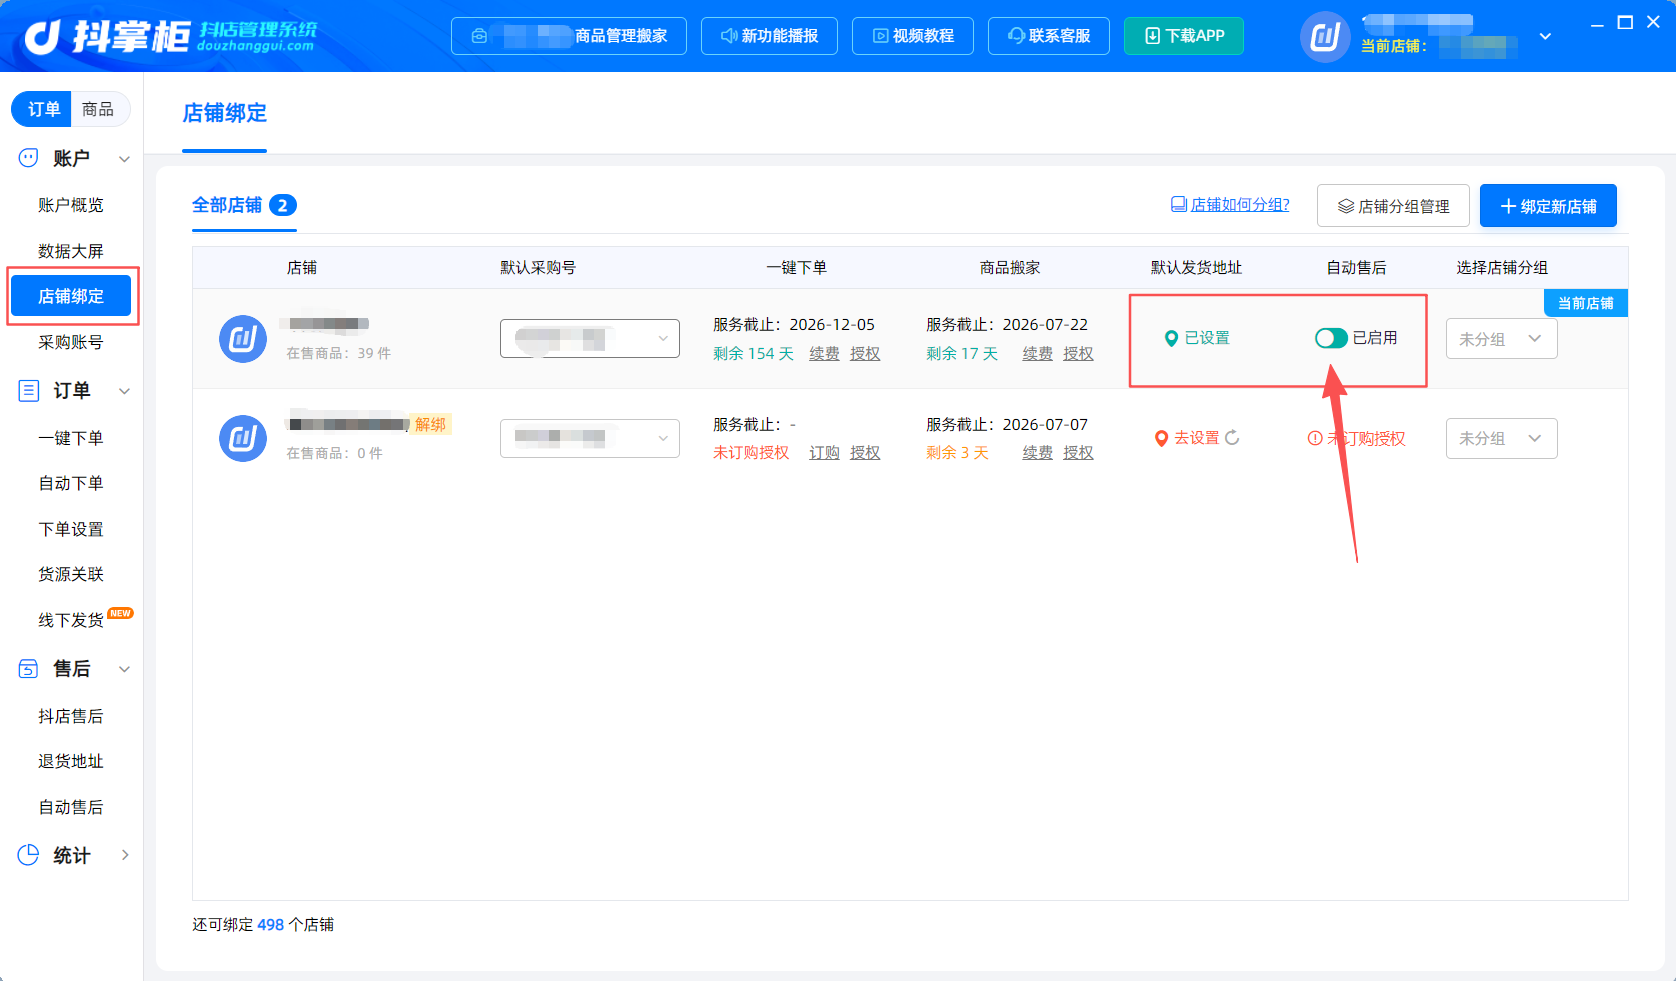This screenshot has height=981, width=1676.
Task: Collapse the 账户 sidebar section chevron
Action: [x=125, y=159]
